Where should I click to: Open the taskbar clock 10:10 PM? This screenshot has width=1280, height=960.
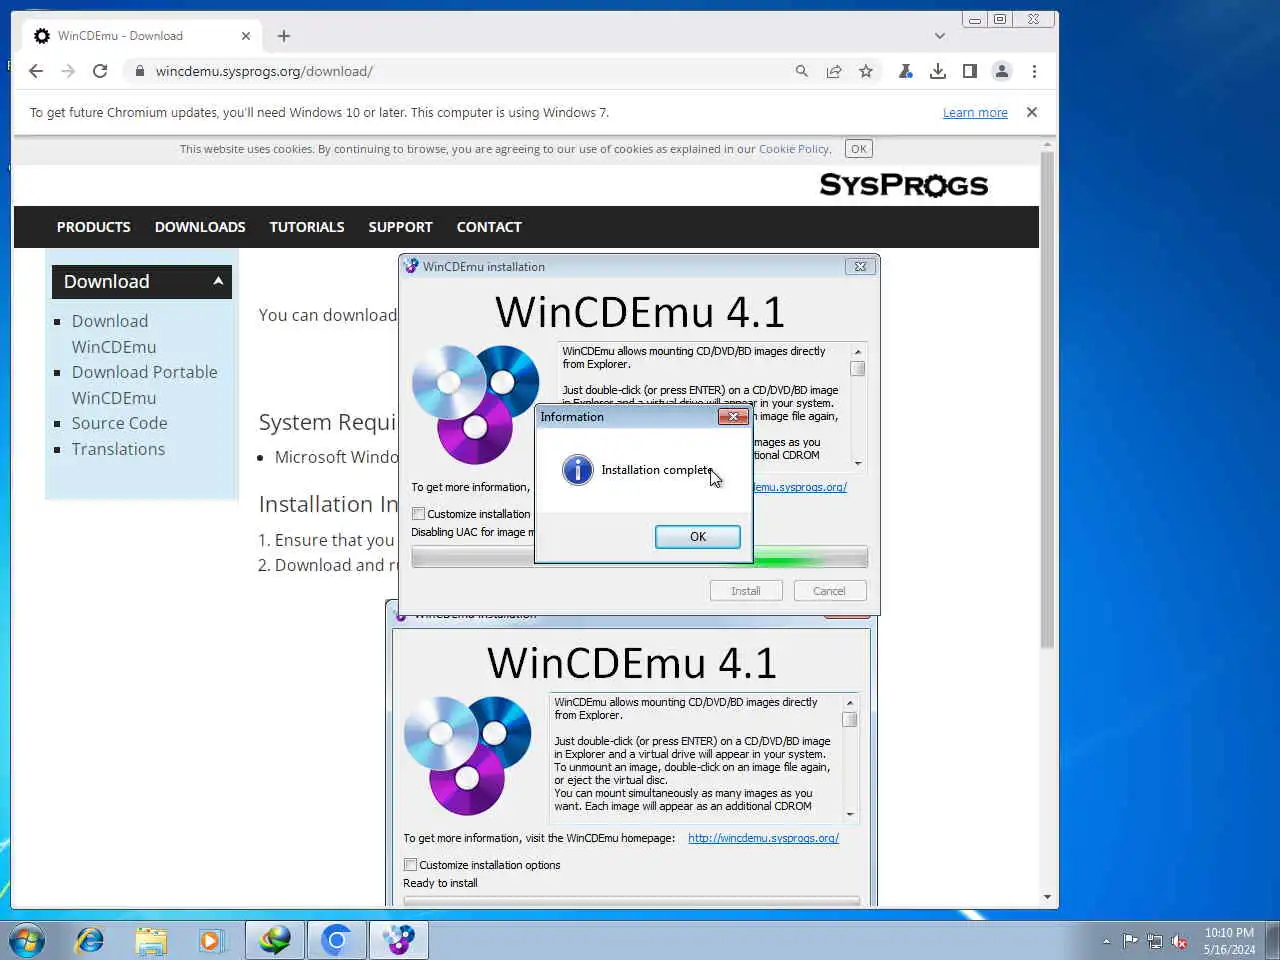point(1229,941)
